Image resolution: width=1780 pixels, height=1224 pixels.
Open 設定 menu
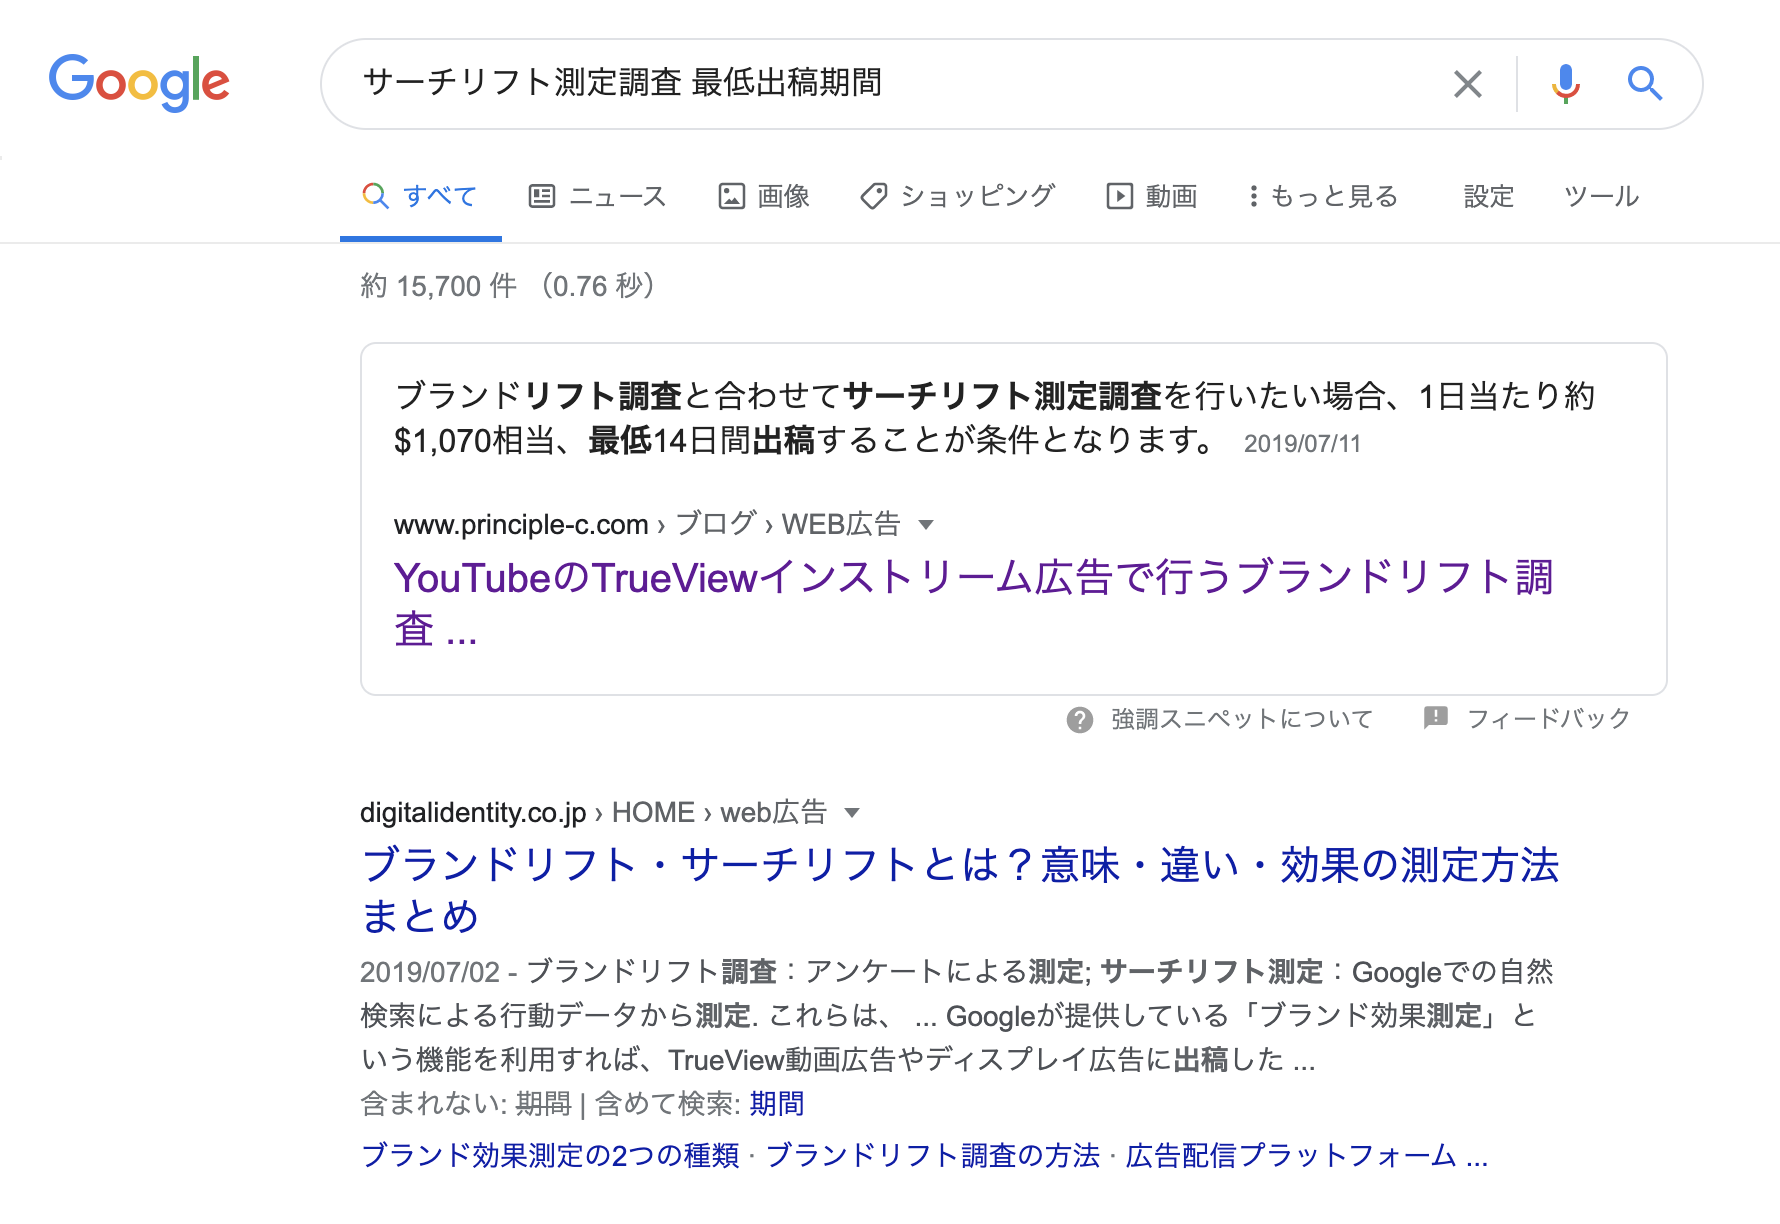click(1489, 196)
